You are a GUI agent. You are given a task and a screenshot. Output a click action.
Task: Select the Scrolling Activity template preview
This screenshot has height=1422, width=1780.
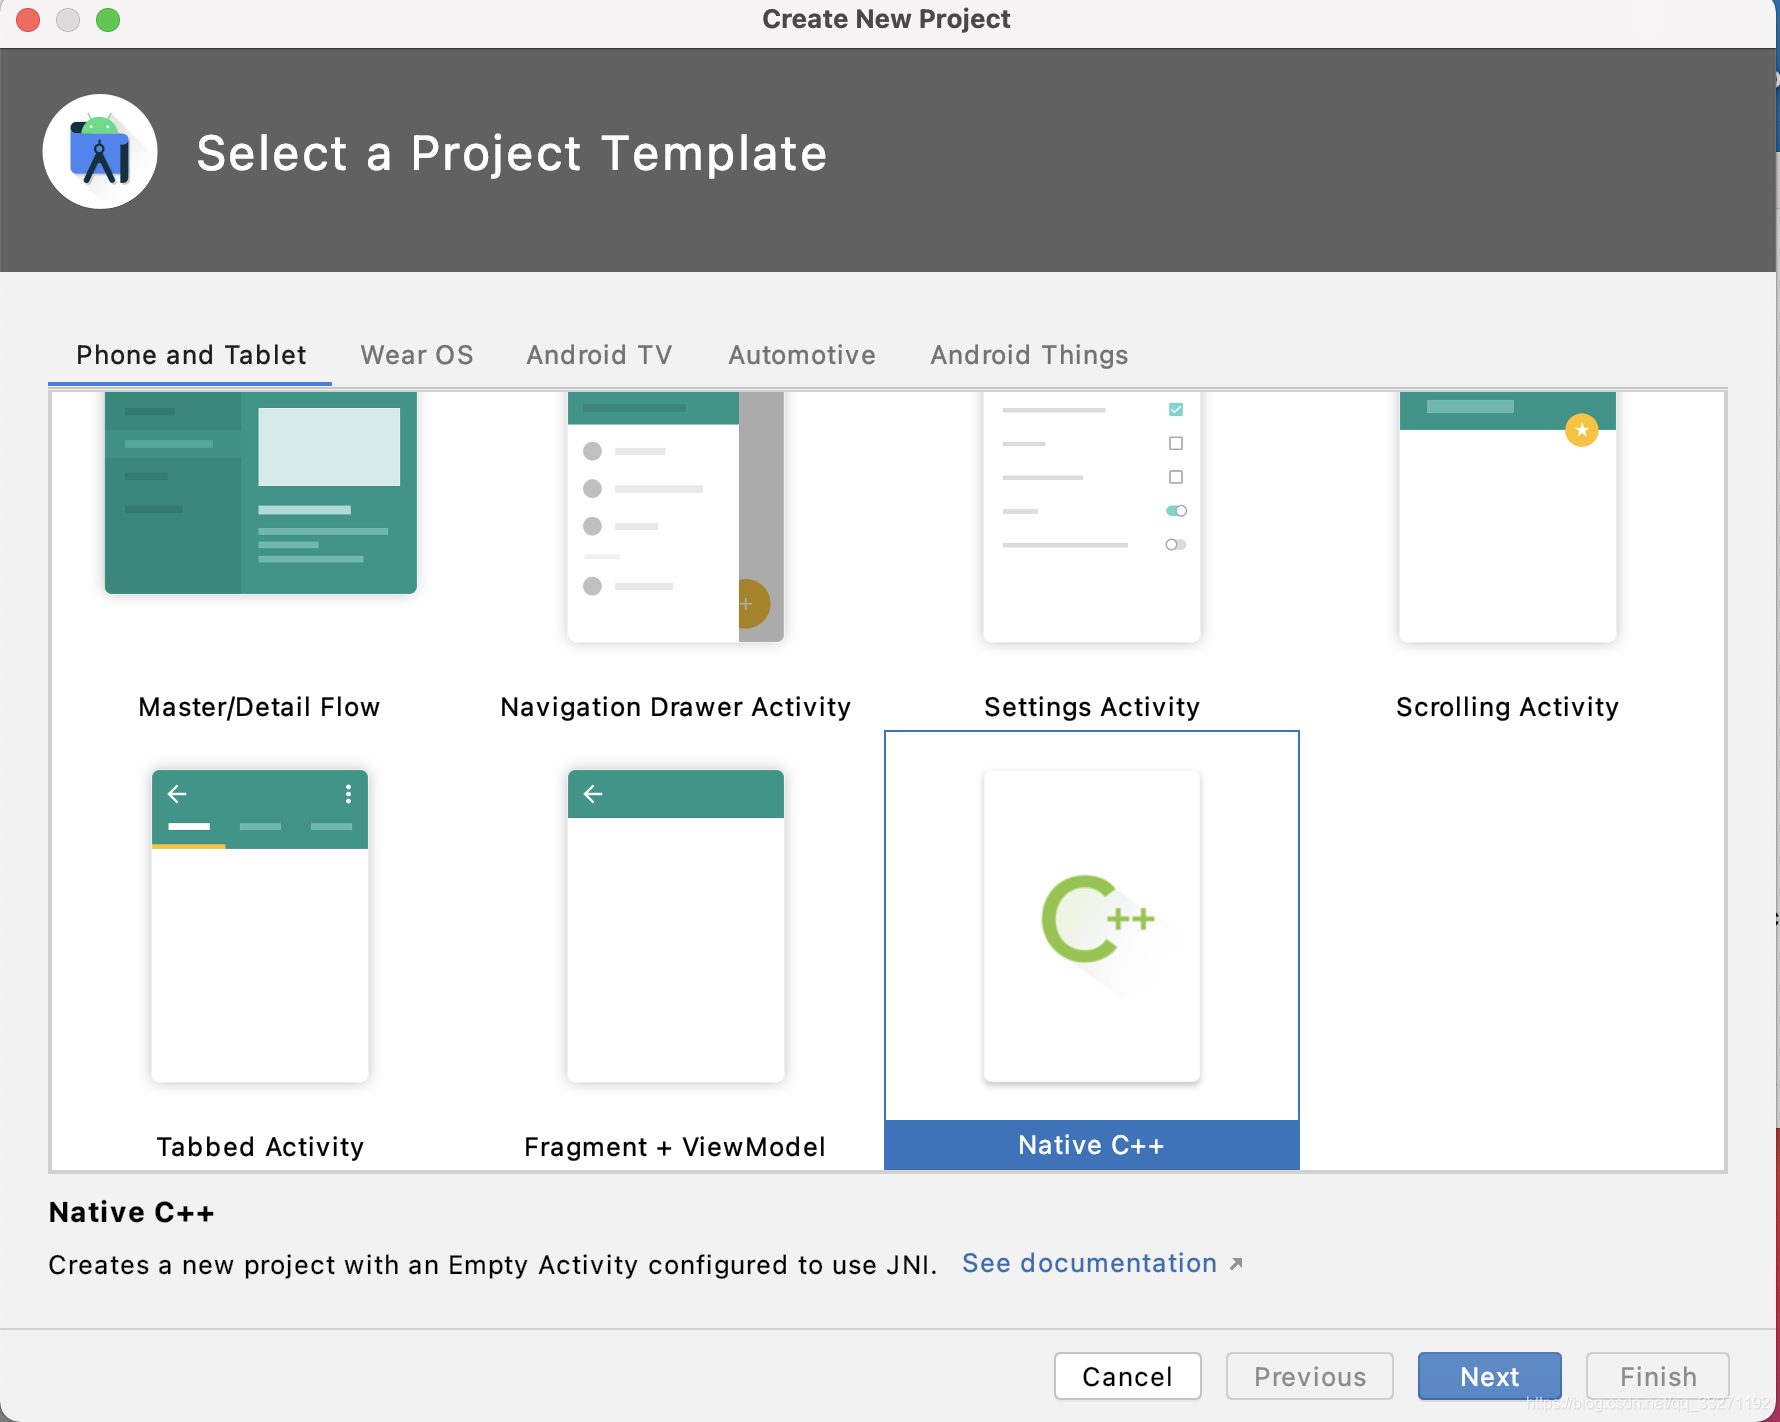(1508, 517)
